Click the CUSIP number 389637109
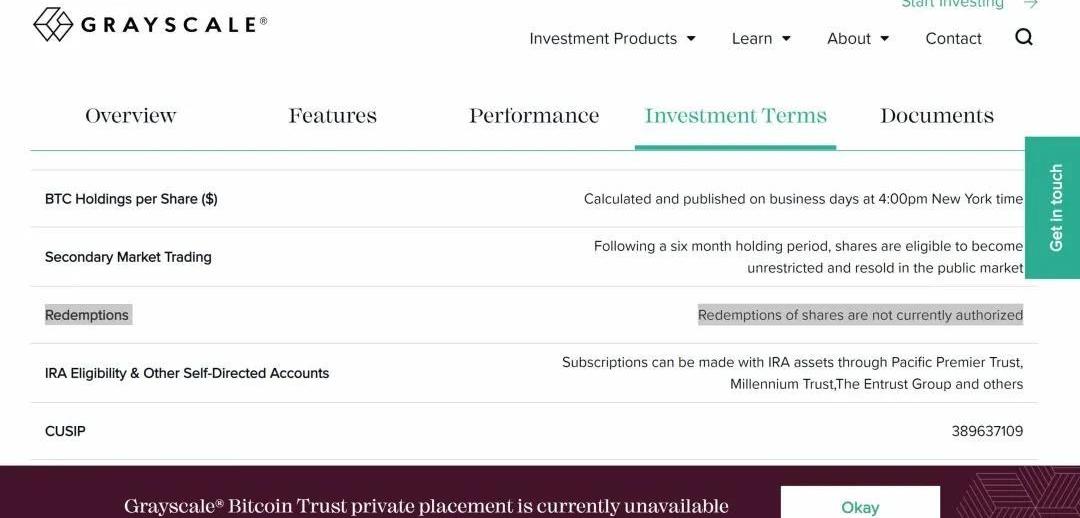This screenshot has width=1080, height=518. [987, 431]
